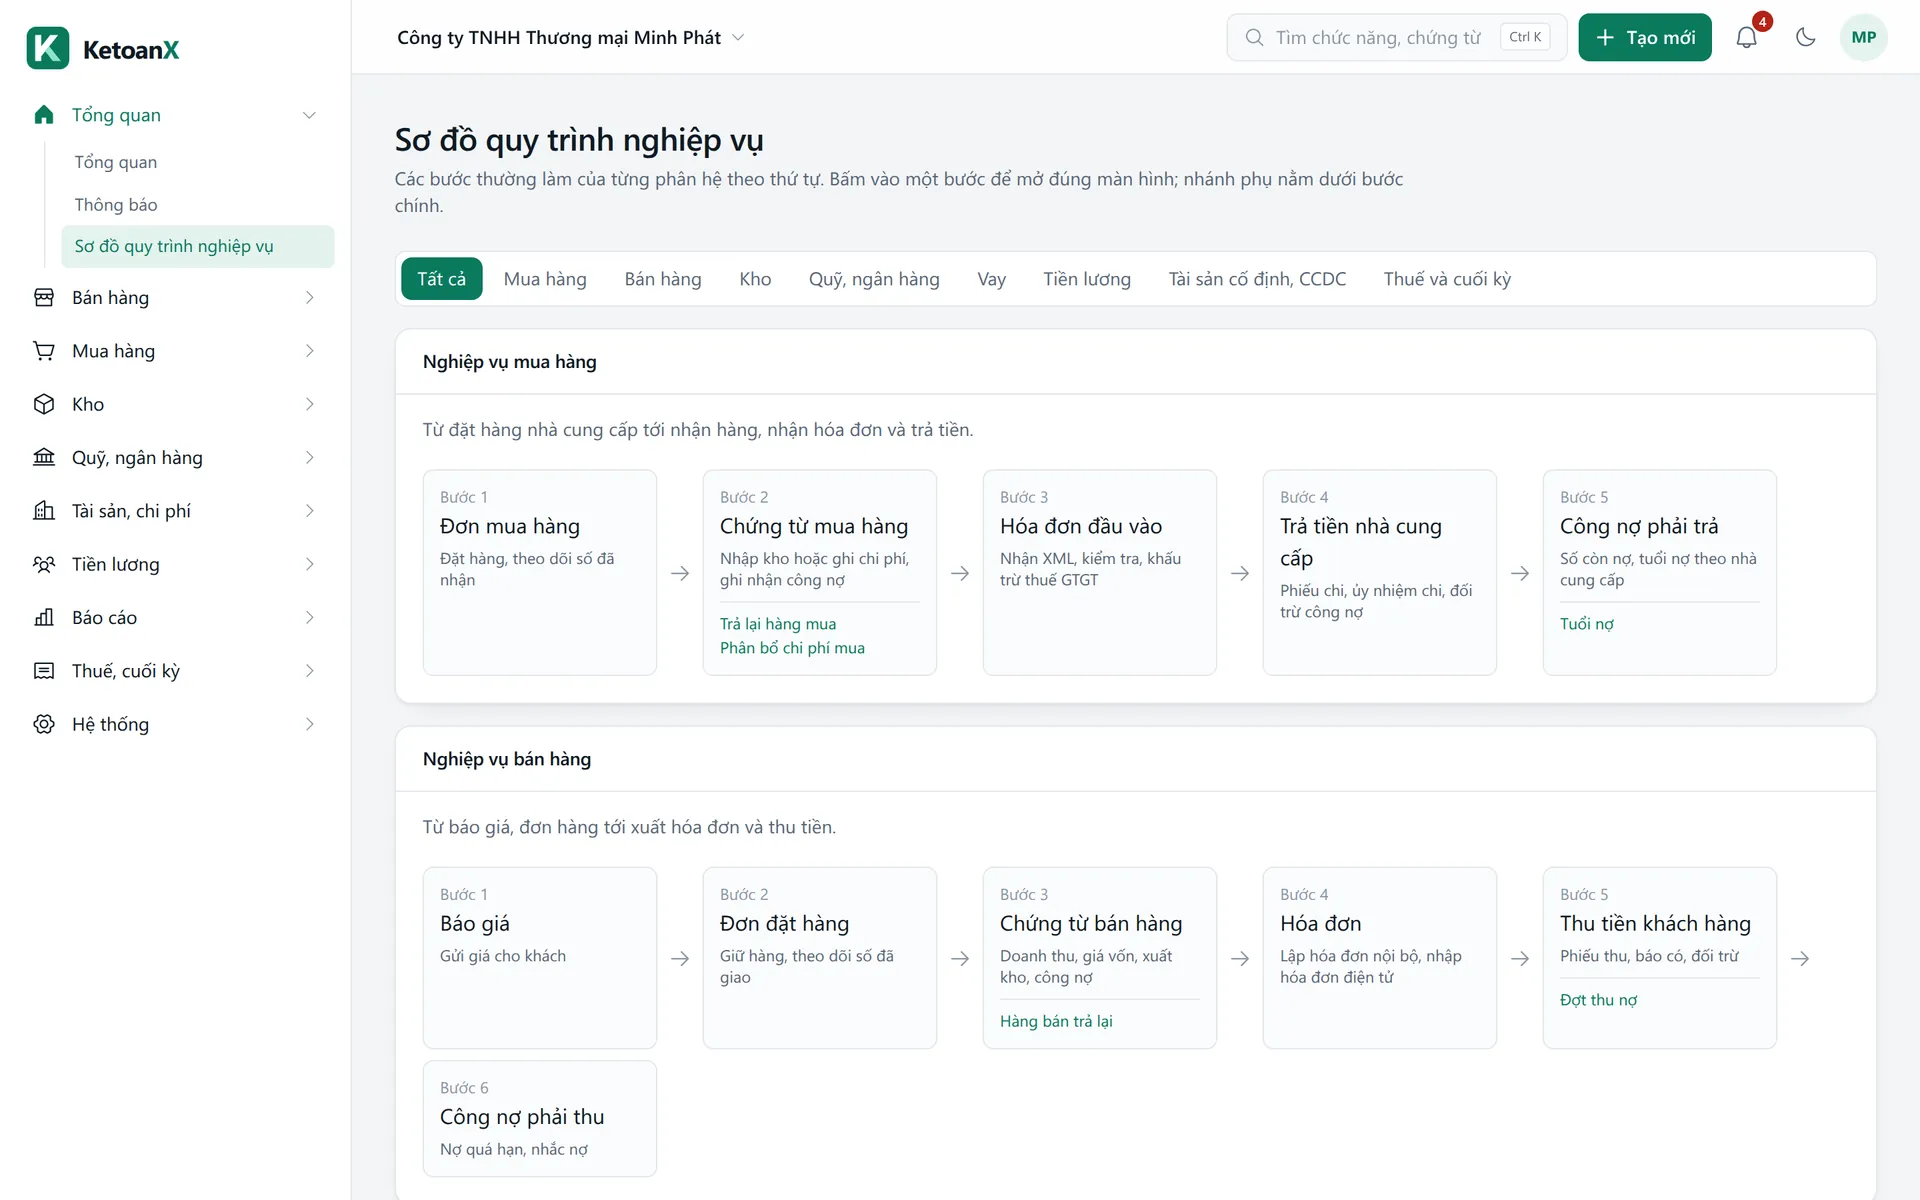Open the Trả lại hàng mua link
1920x1200 pixels.
[x=778, y=624]
